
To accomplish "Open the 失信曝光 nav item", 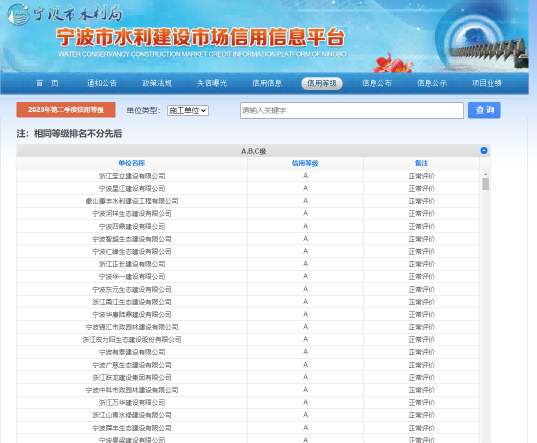I will (x=212, y=83).
